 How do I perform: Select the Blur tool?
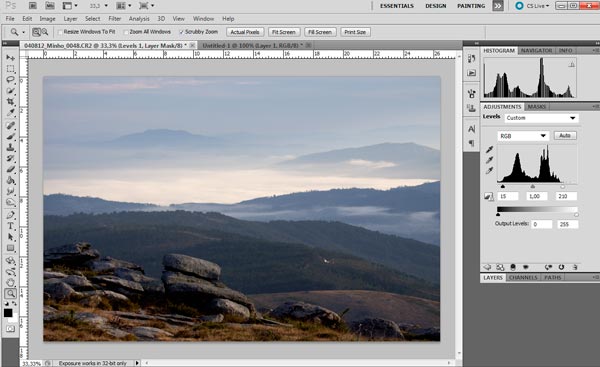click(x=10, y=191)
